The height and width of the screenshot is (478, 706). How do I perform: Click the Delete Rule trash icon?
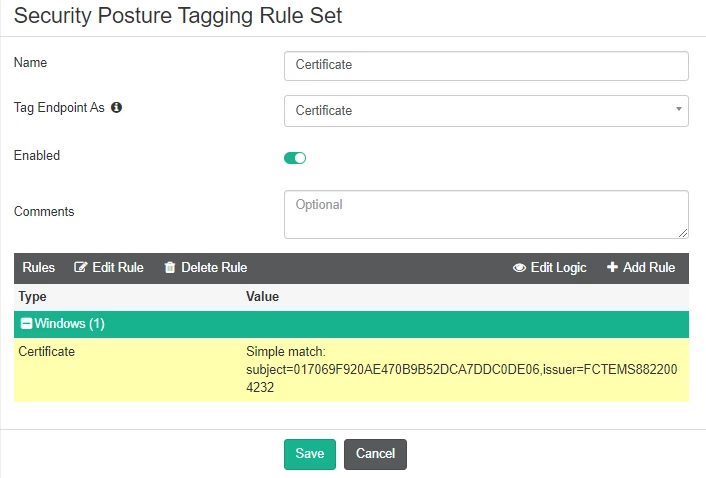(x=170, y=267)
